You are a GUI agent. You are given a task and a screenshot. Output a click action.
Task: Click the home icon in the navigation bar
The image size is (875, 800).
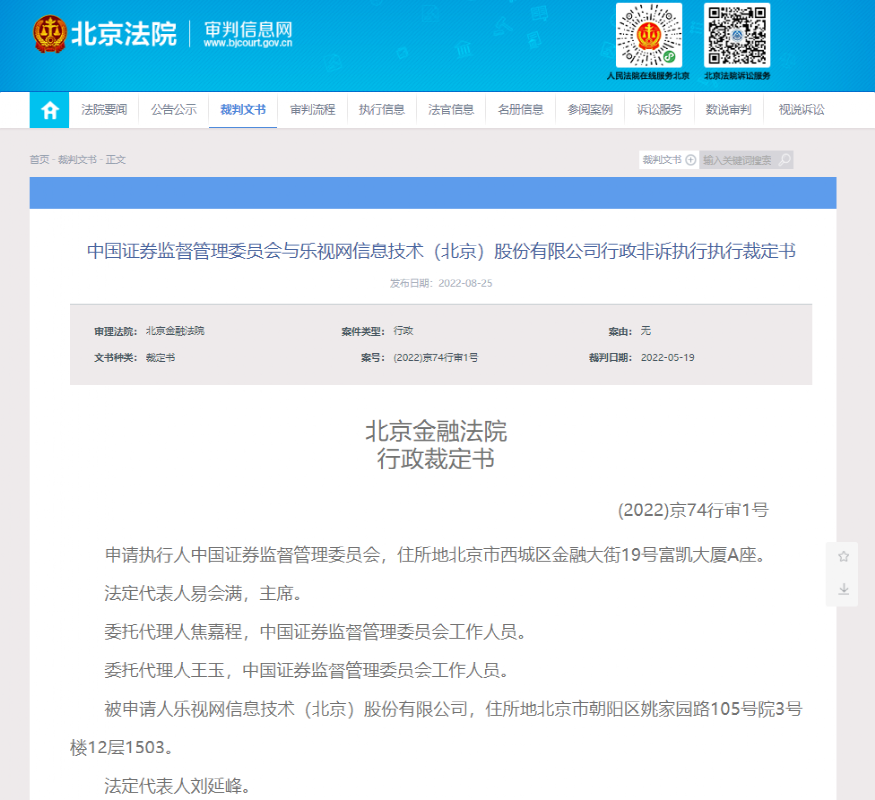click(x=50, y=110)
